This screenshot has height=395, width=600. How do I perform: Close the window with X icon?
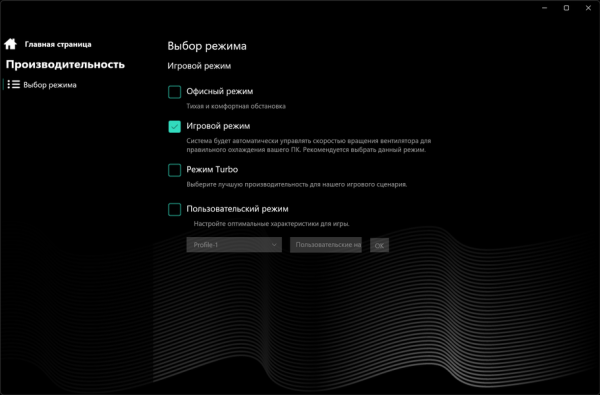coord(588,8)
